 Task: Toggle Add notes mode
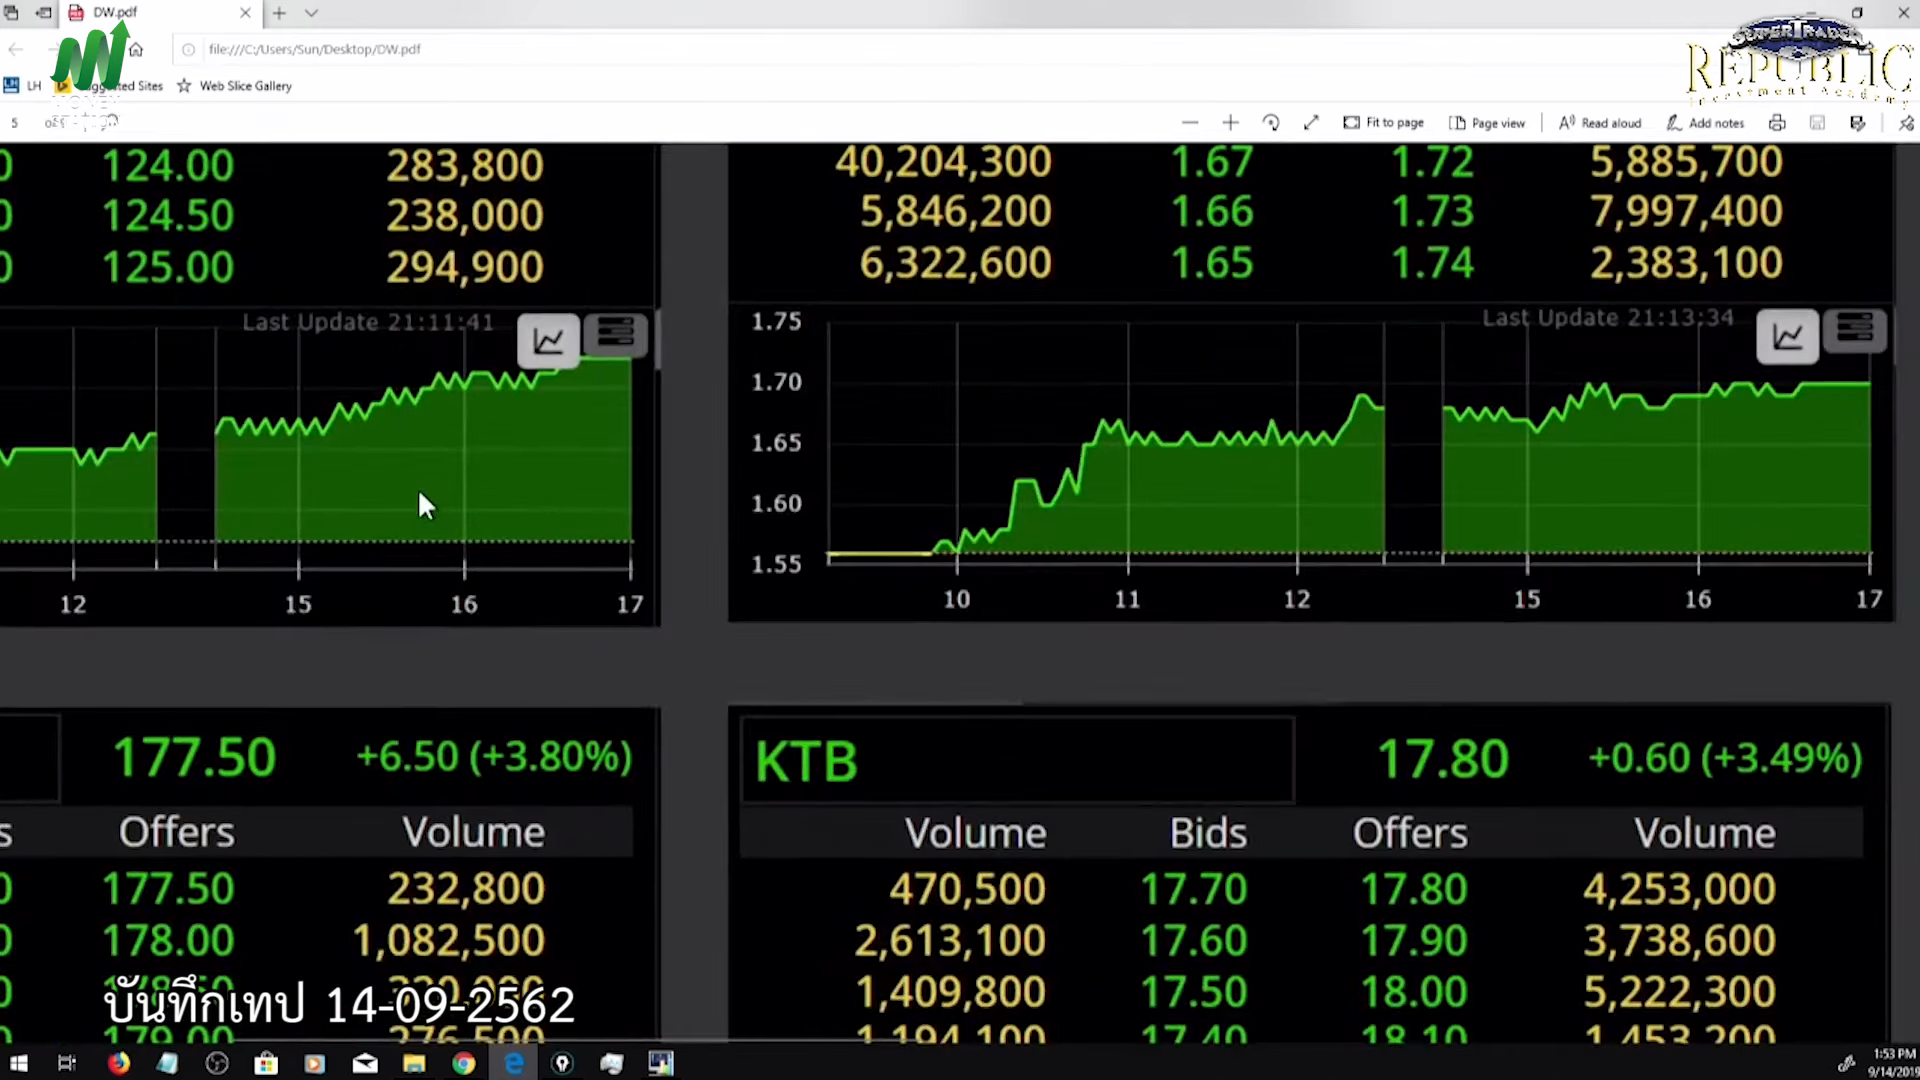click(x=1705, y=122)
